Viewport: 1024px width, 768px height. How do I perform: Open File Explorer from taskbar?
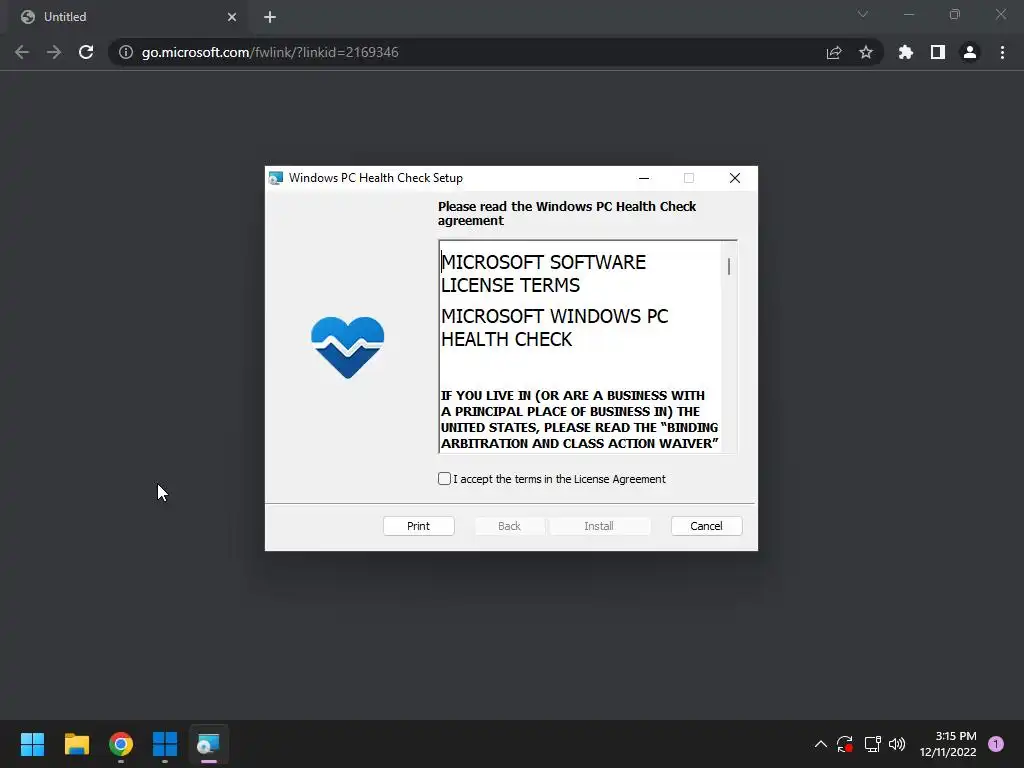coord(76,744)
